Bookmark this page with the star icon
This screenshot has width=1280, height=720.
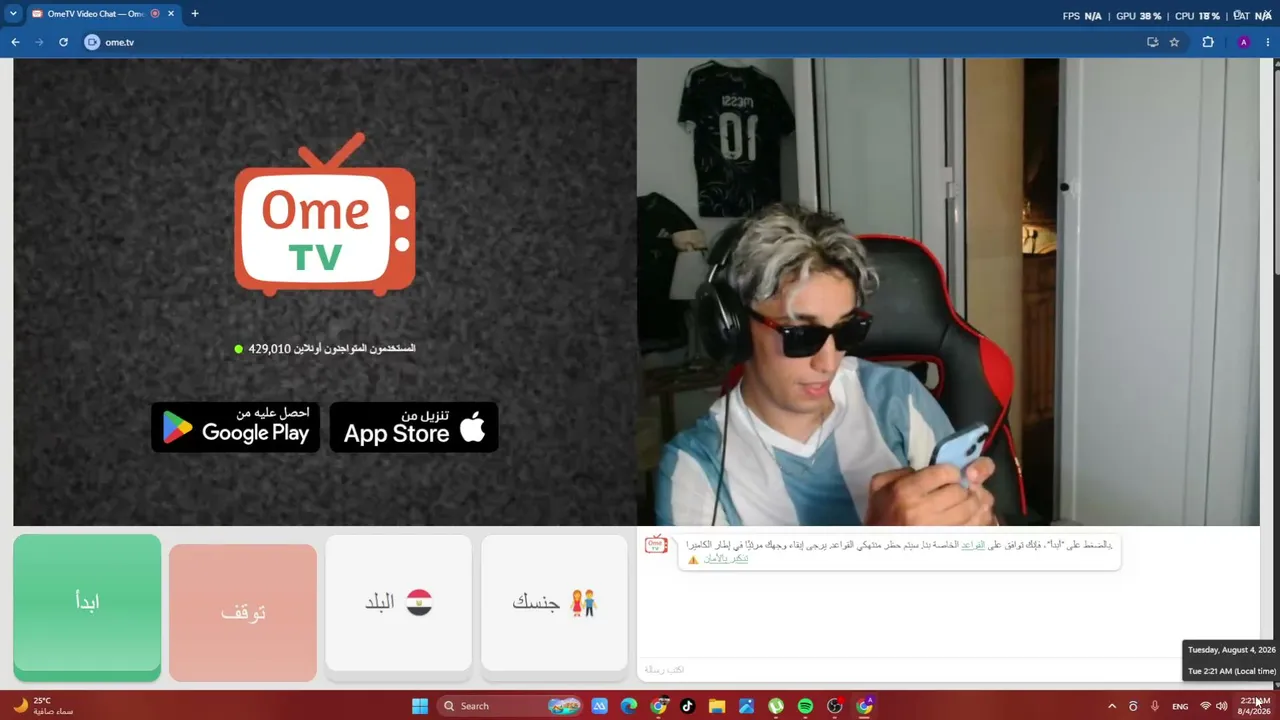click(1174, 42)
